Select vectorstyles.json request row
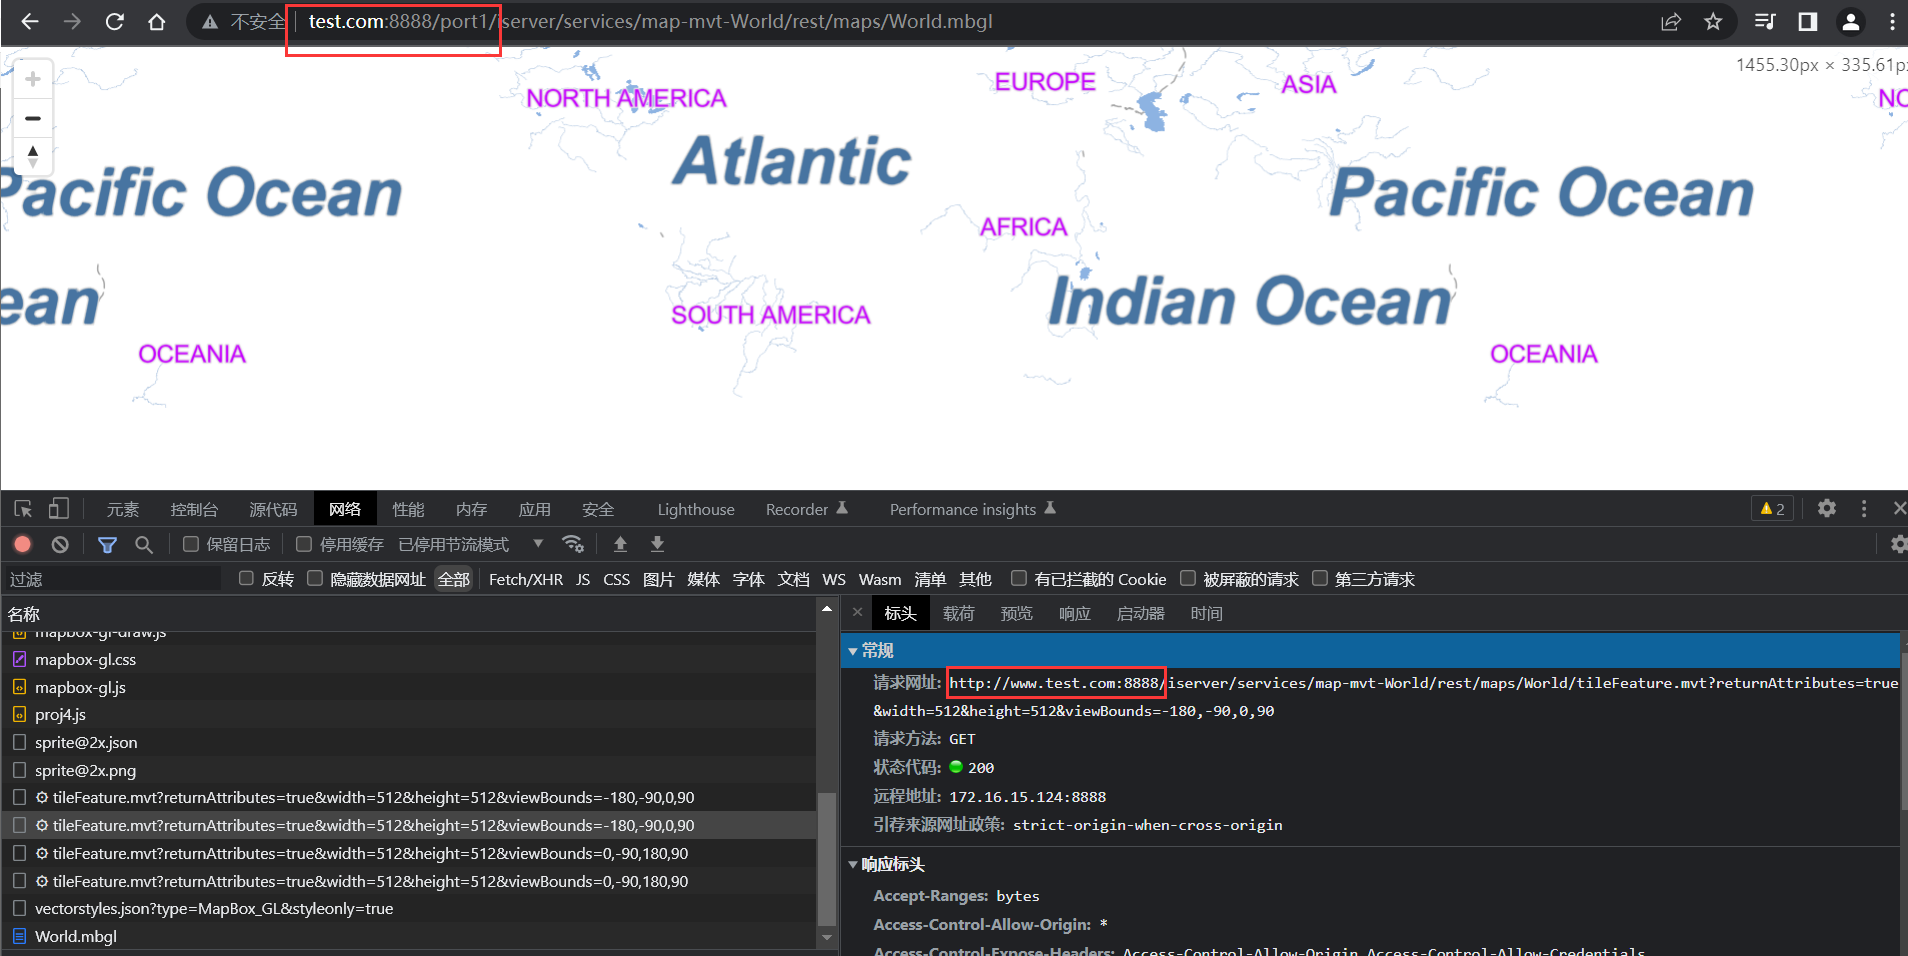 click(x=410, y=908)
